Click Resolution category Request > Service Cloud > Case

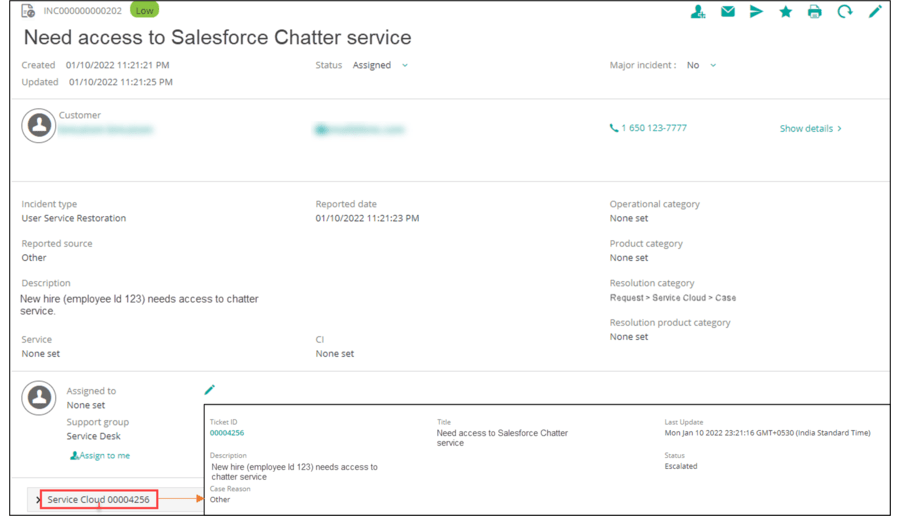point(673,298)
